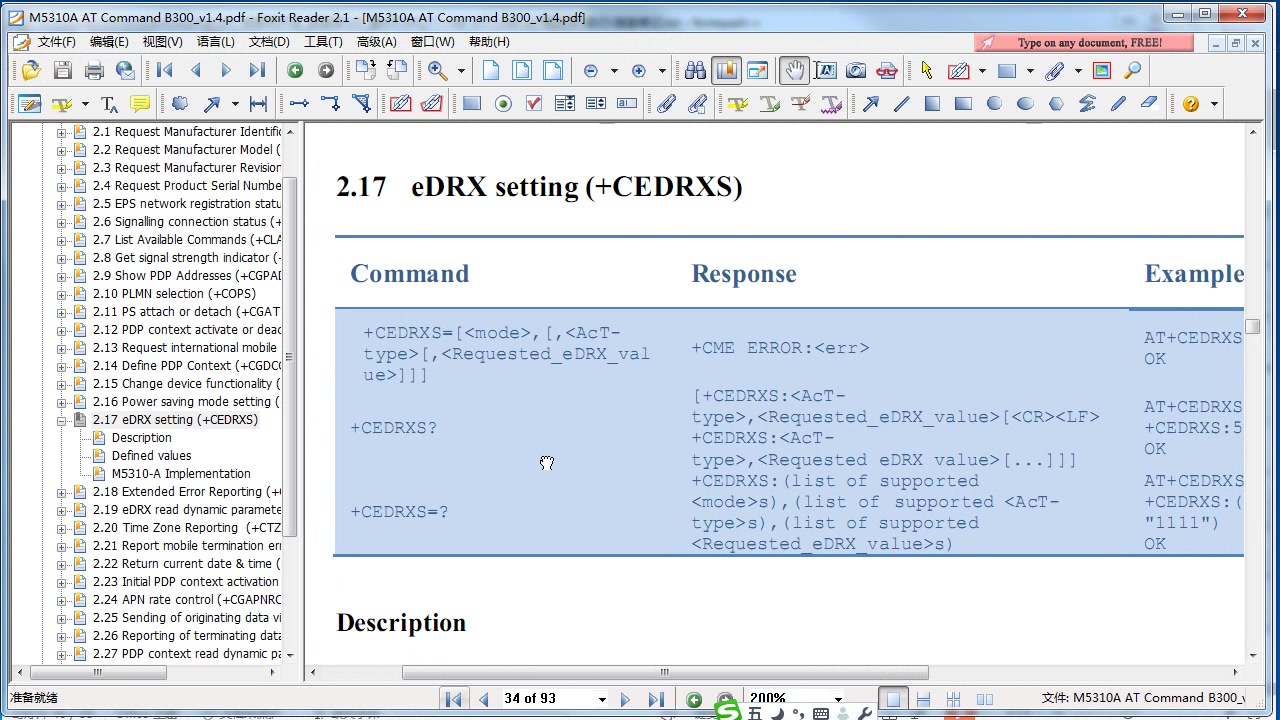1280x720 pixels.
Task: Go to 2.24 APN rate control bookmark
Action: tap(187, 600)
